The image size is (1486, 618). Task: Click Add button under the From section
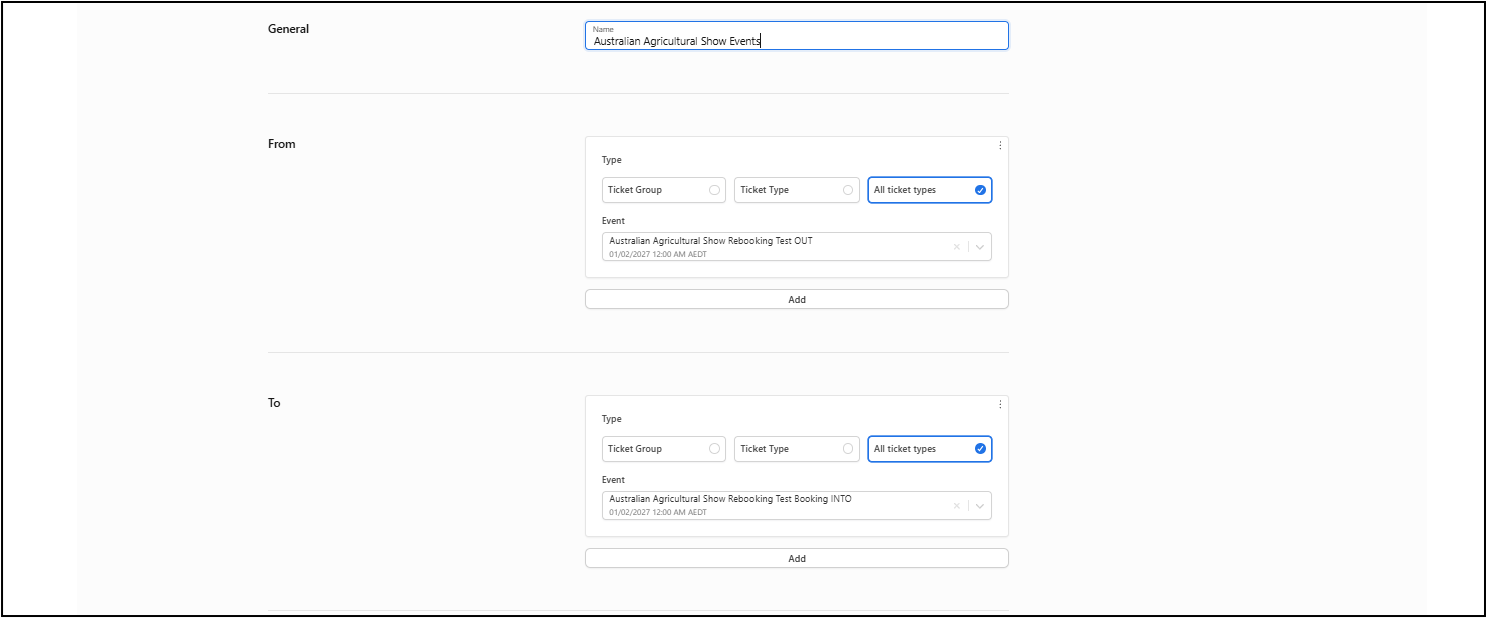(x=796, y=299)
